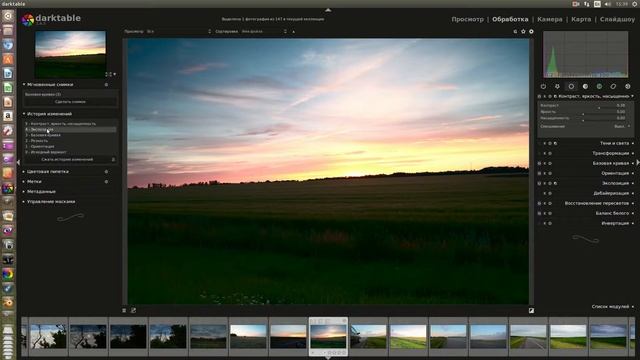
Task: Disable the Контраст, яркость, насыщенность module
Action: 540,96
